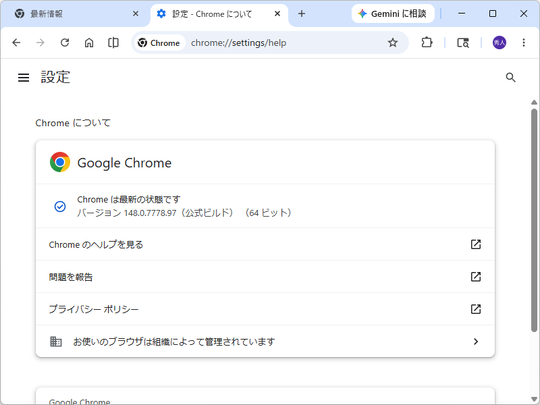
Task: Click external link icon for Chrome のヘルプを見る
Action: [476, 245]
